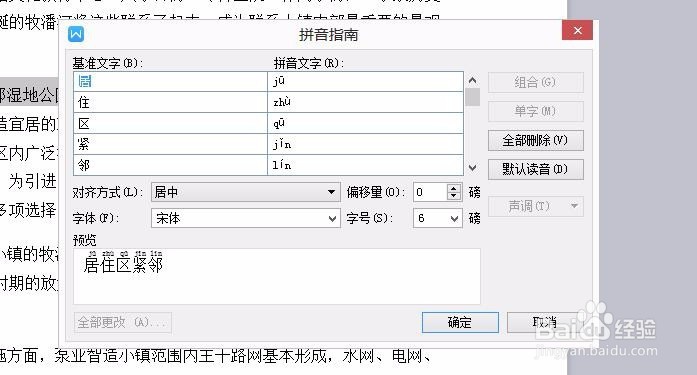Click pinyin field containing zhù
Screen dimensions: 697x375
click(365, 103)
